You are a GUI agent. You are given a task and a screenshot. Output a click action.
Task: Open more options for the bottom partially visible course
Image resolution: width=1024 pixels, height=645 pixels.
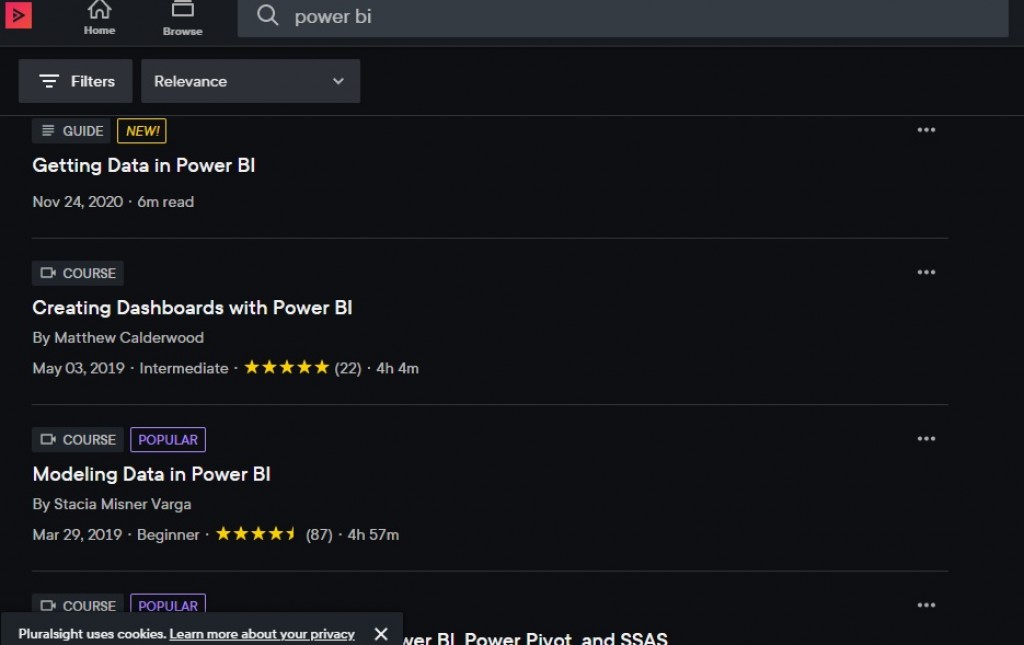click(x=926, y=605)
